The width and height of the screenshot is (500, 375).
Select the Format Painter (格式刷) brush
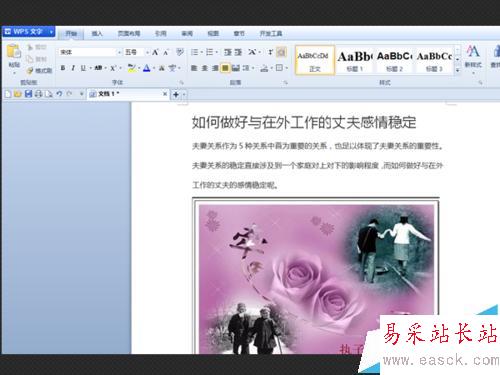[30, 70]
